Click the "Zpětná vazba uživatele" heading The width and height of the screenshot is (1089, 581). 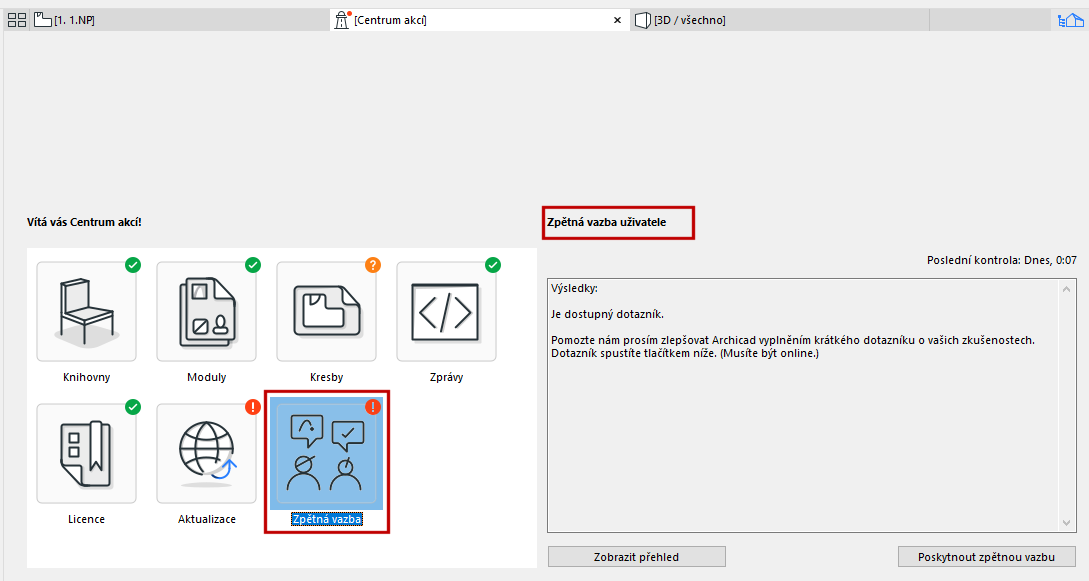click(x=606, y=222)
